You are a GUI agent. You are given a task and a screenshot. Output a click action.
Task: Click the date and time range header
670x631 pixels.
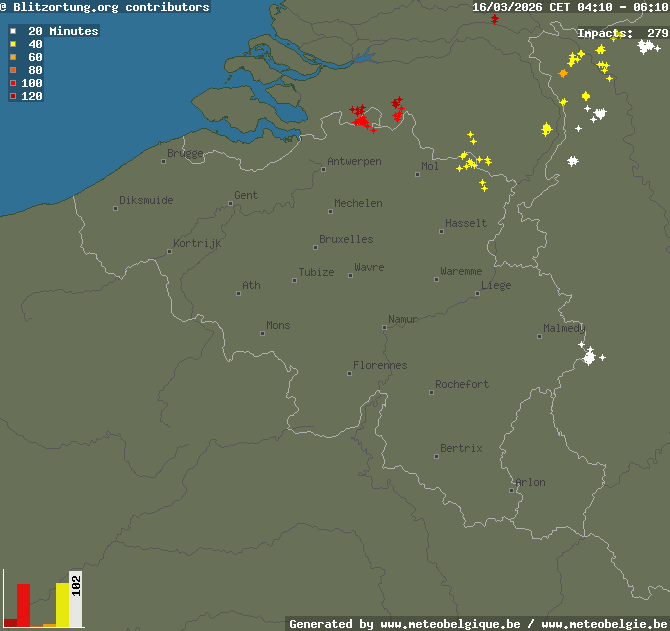(x=570, y=7)
